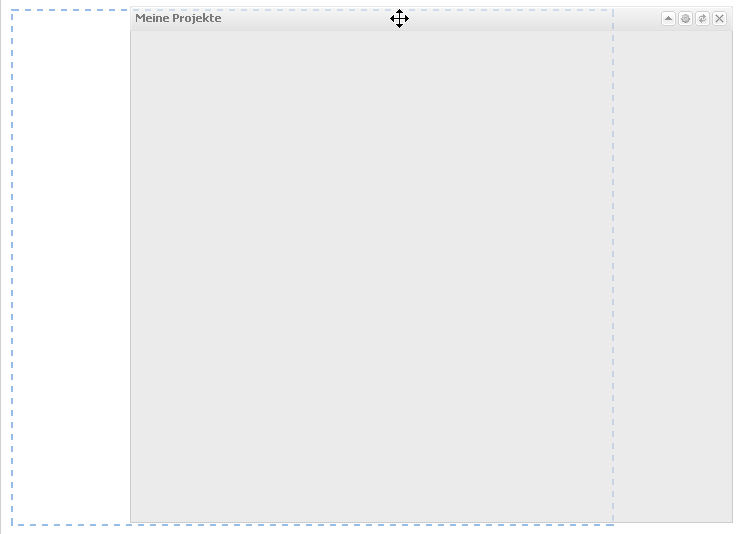Click the dashed left border of drop area

point(12,267)
